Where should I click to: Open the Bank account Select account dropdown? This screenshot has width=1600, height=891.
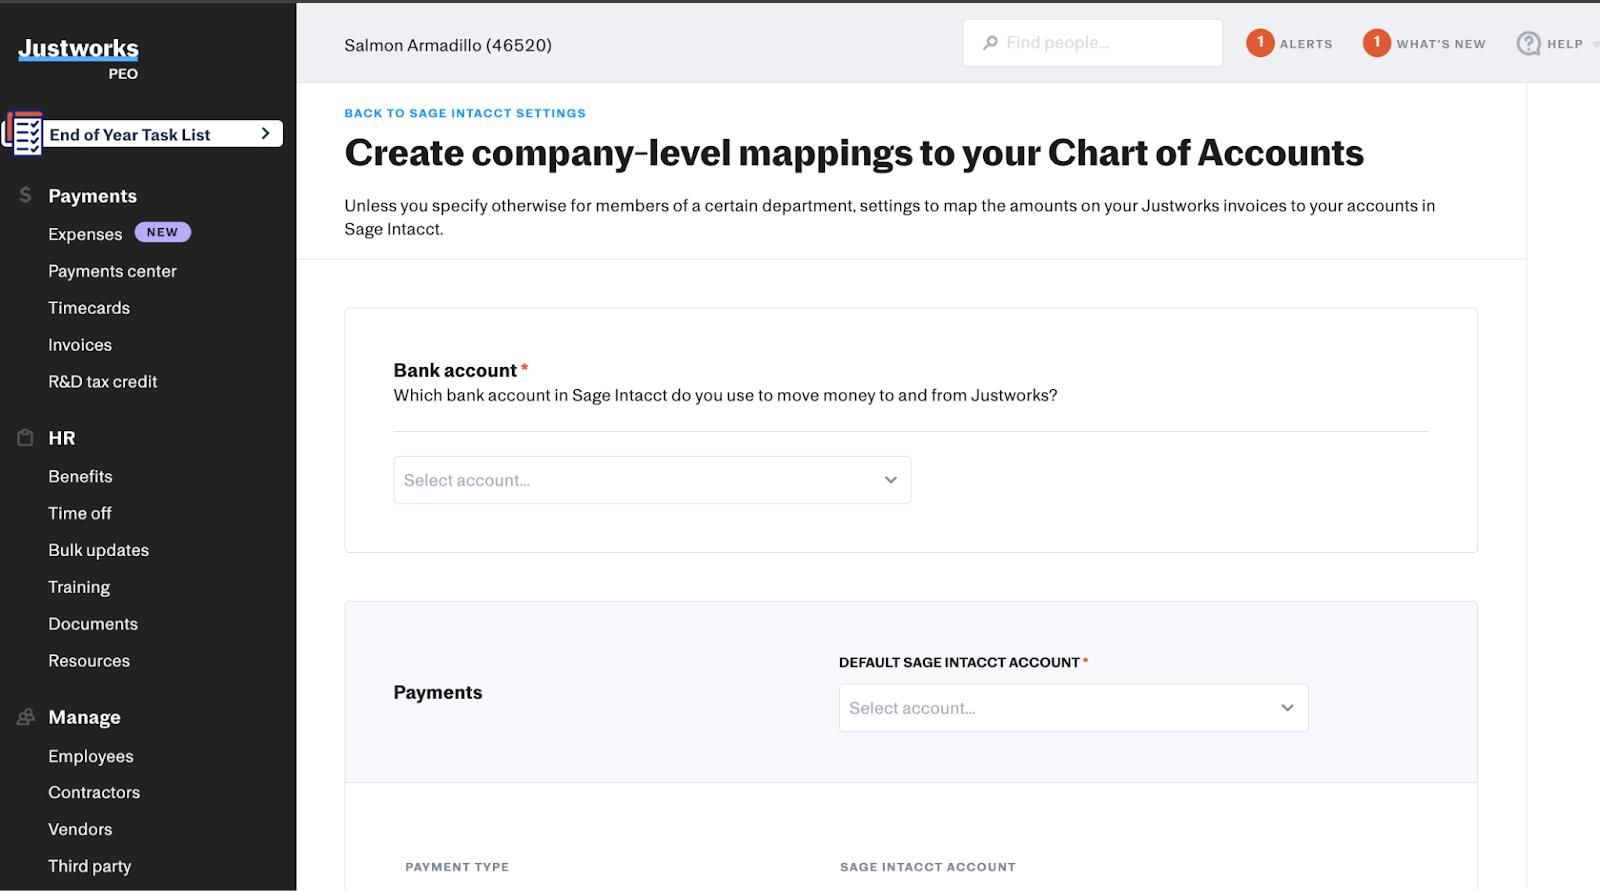click(x=652, y=480)
